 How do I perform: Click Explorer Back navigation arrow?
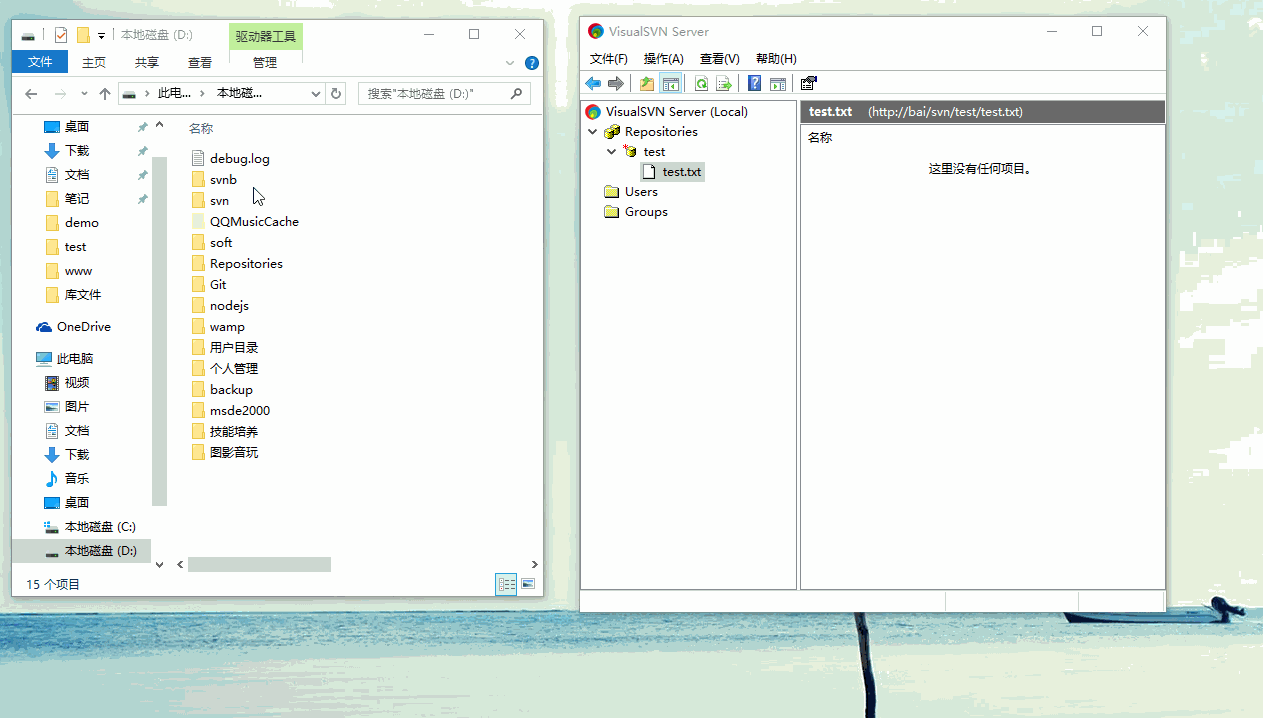(31, 94)
